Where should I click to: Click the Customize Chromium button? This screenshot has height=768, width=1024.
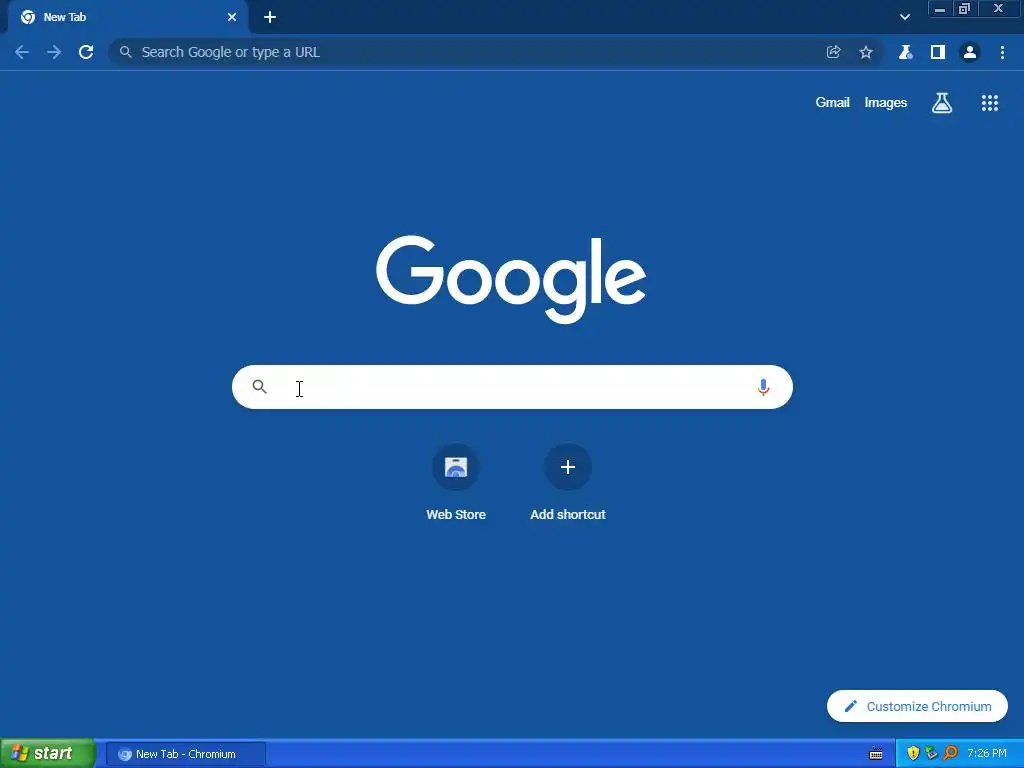tap(917, 706)
